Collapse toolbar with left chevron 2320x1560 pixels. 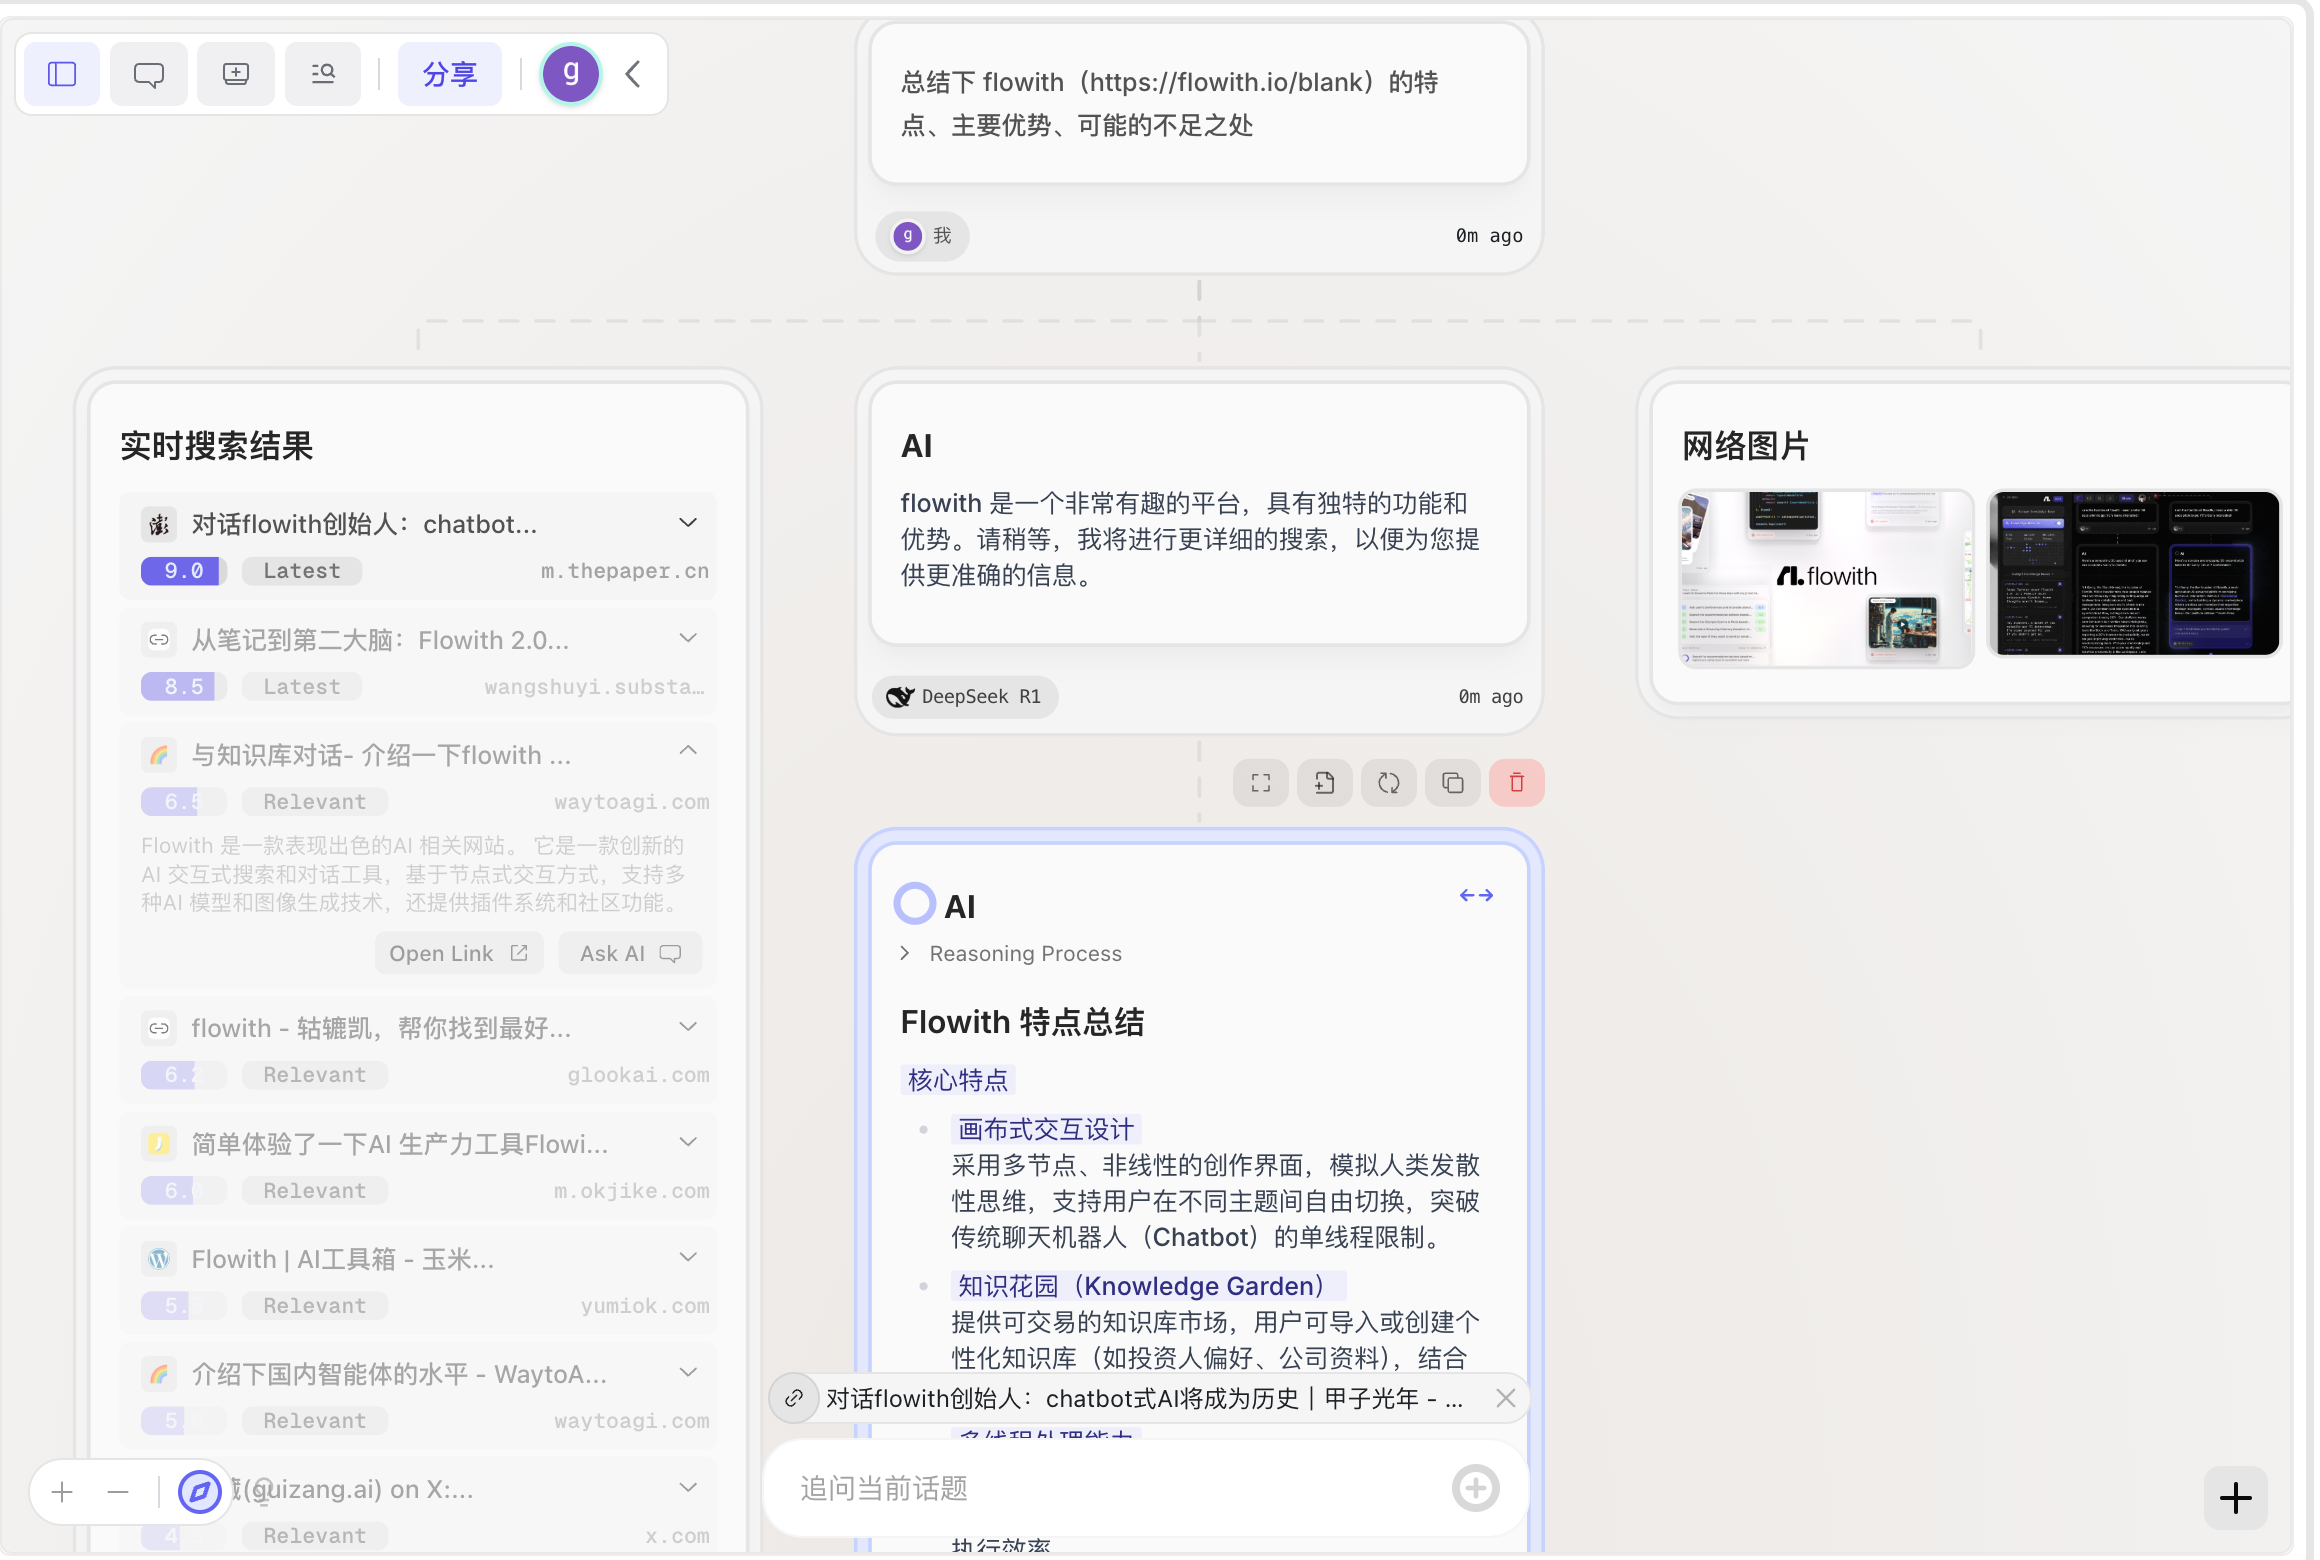(x=633, y=74)
